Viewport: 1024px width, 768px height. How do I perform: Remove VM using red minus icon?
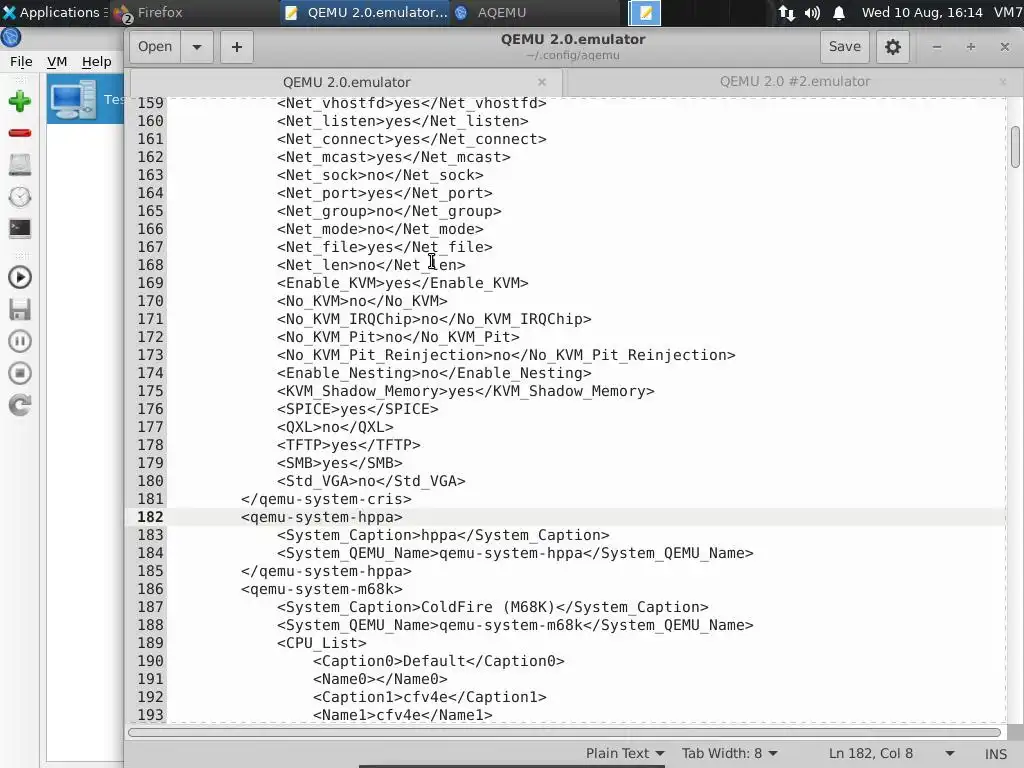point(20,133)
